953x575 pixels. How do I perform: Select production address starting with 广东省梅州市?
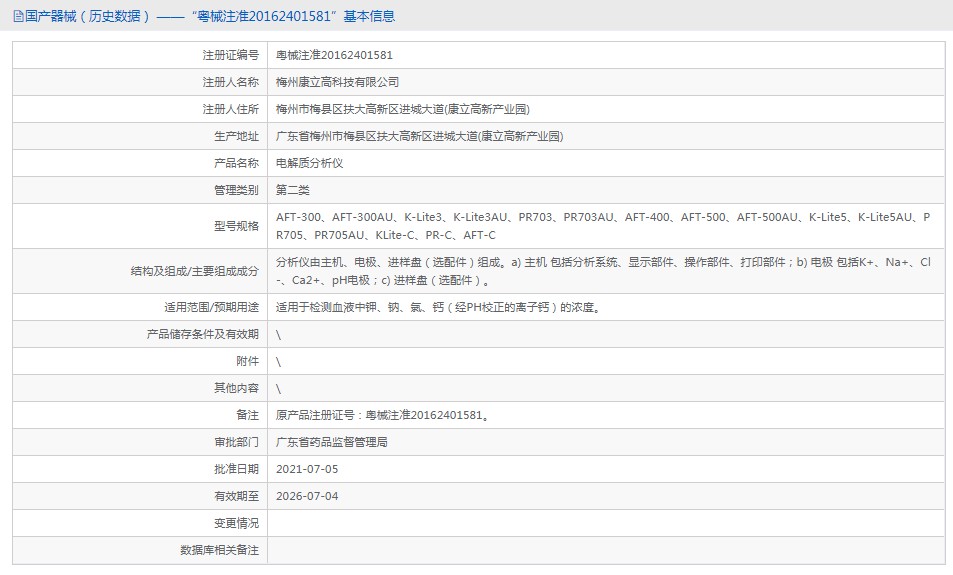coord(419,136)
